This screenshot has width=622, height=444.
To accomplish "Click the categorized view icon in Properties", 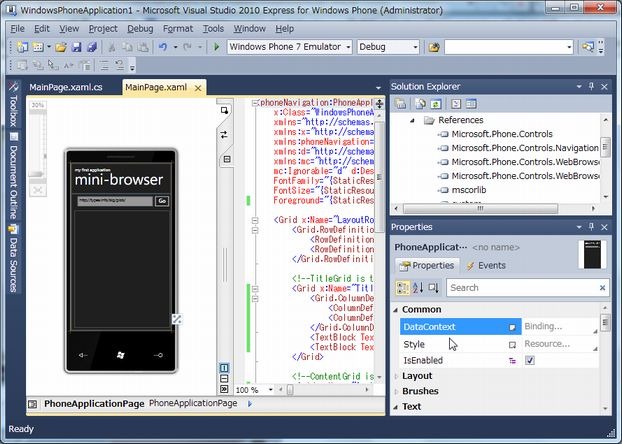I will [403, 288].
